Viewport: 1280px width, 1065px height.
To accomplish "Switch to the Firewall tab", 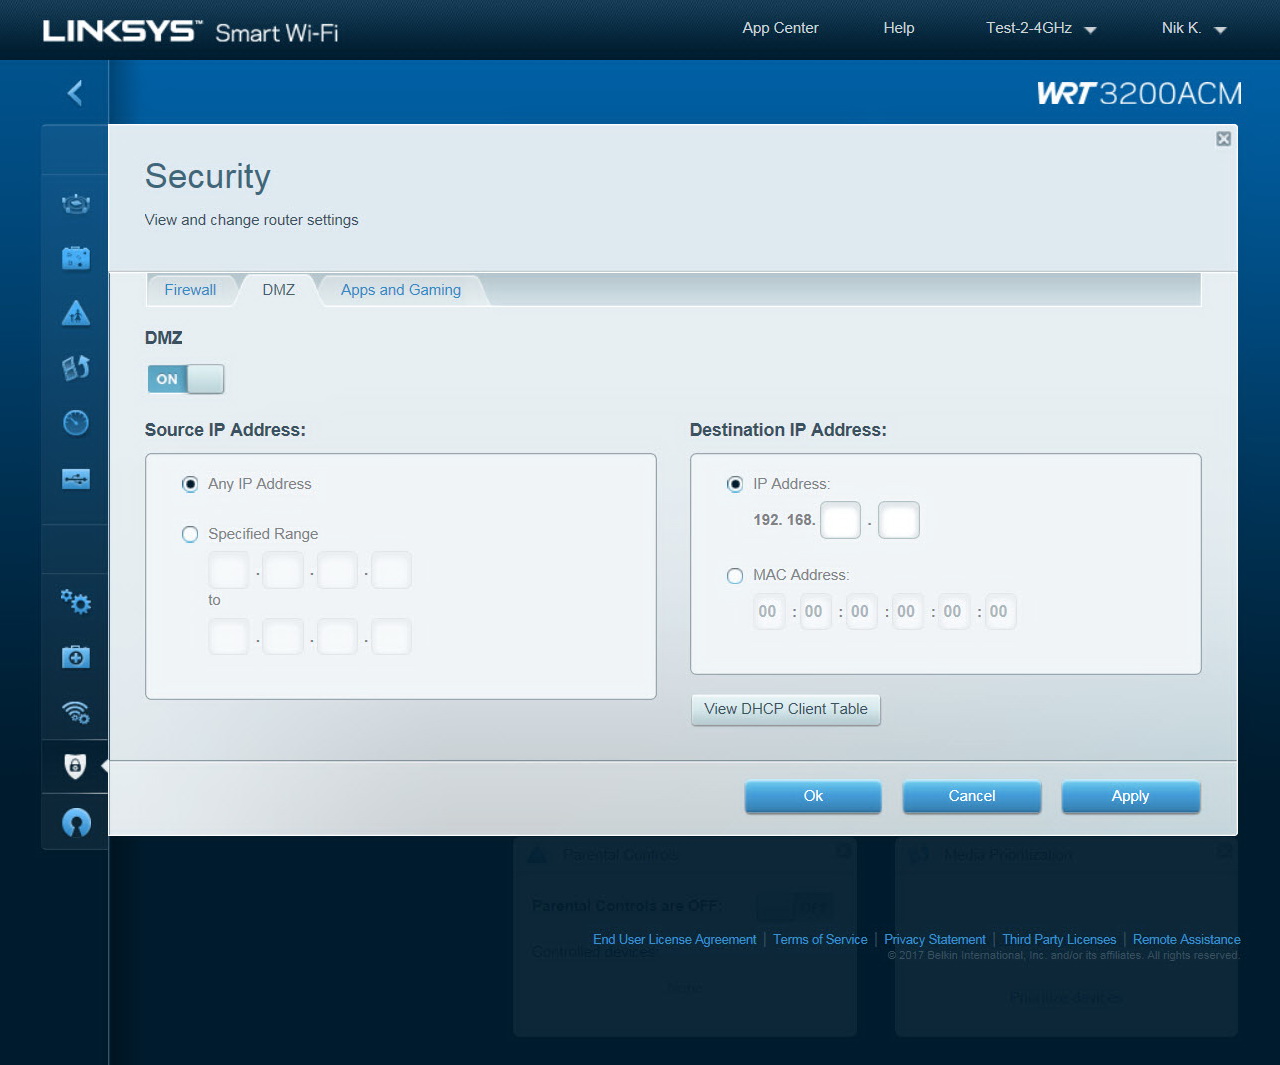I will click(190, 290).
